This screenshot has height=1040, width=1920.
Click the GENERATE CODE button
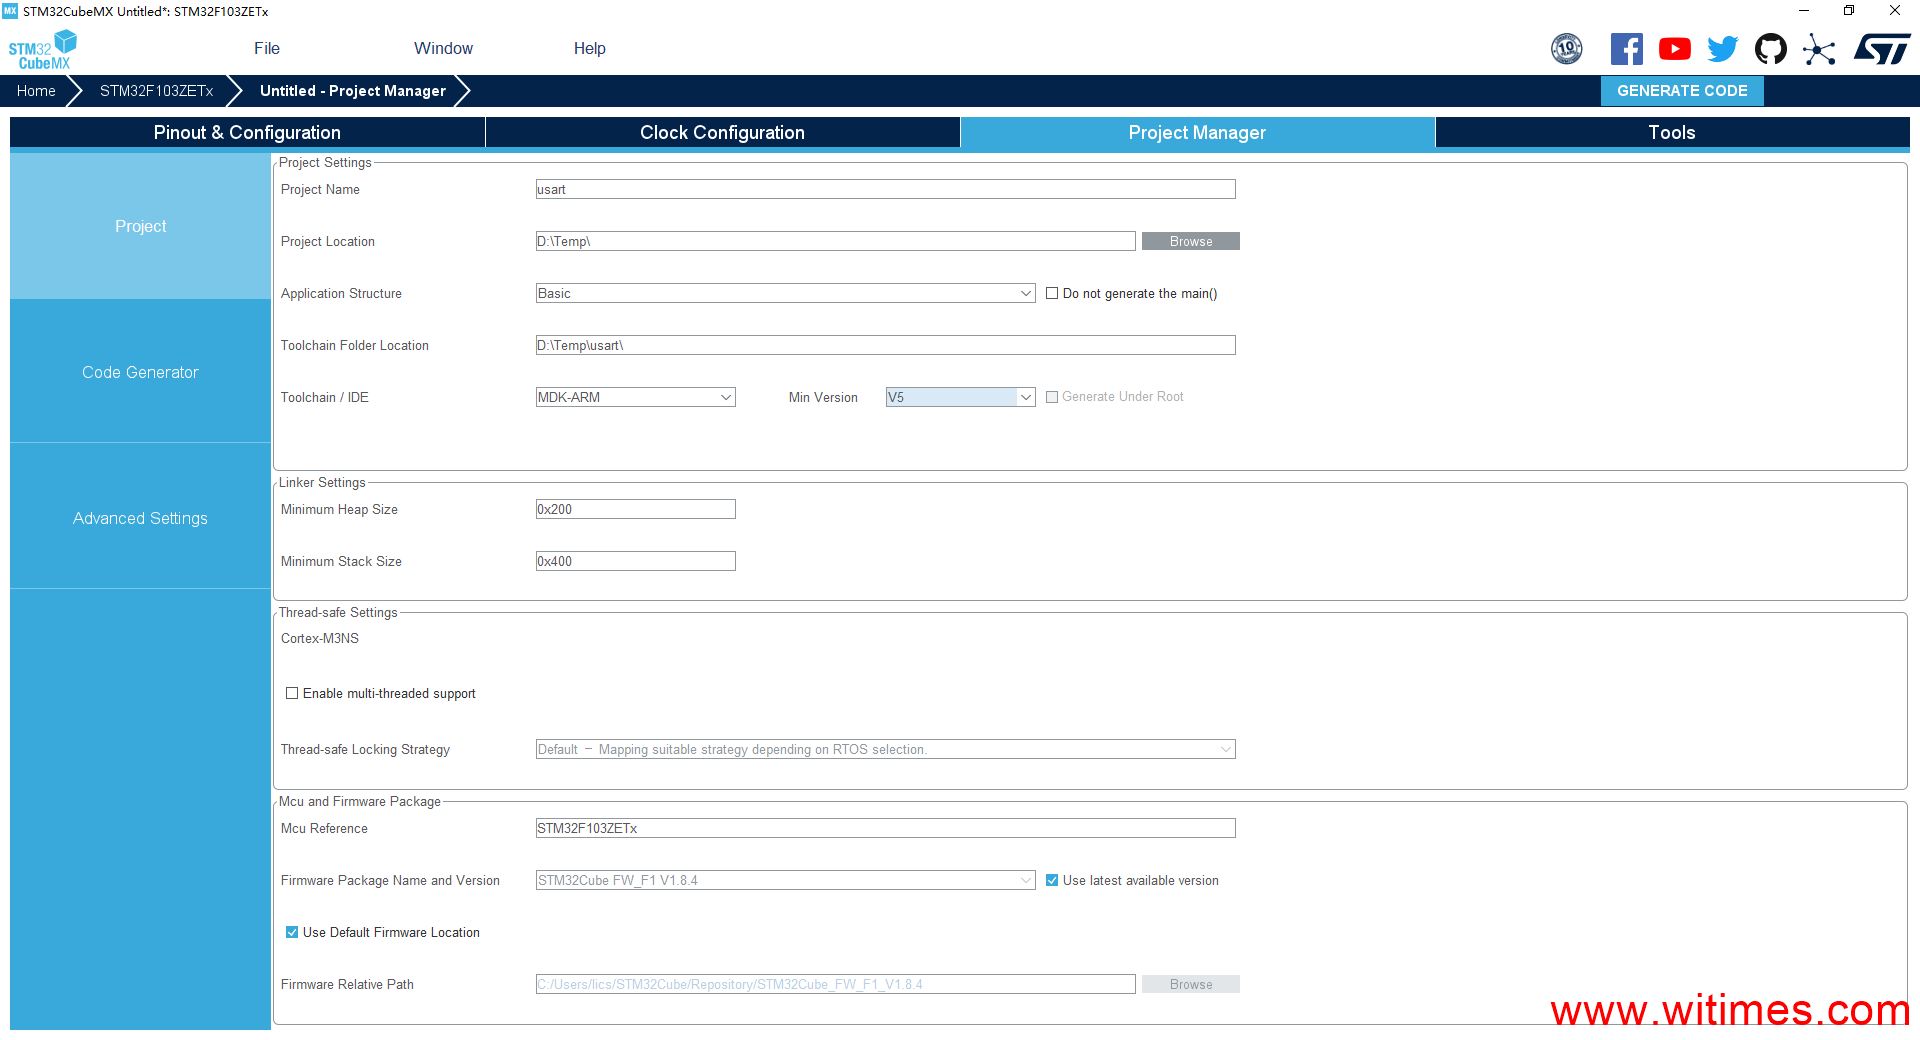tap(1682, 91)
